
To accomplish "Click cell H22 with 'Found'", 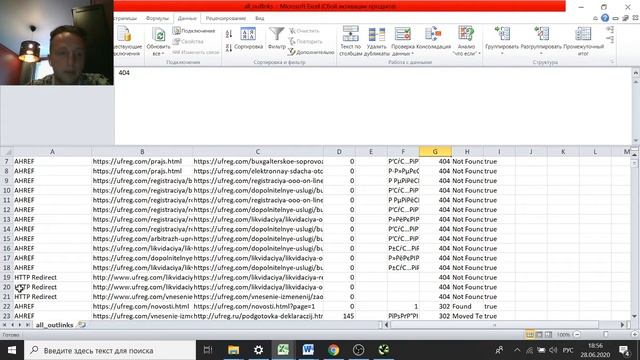I will tap(467, 307).
